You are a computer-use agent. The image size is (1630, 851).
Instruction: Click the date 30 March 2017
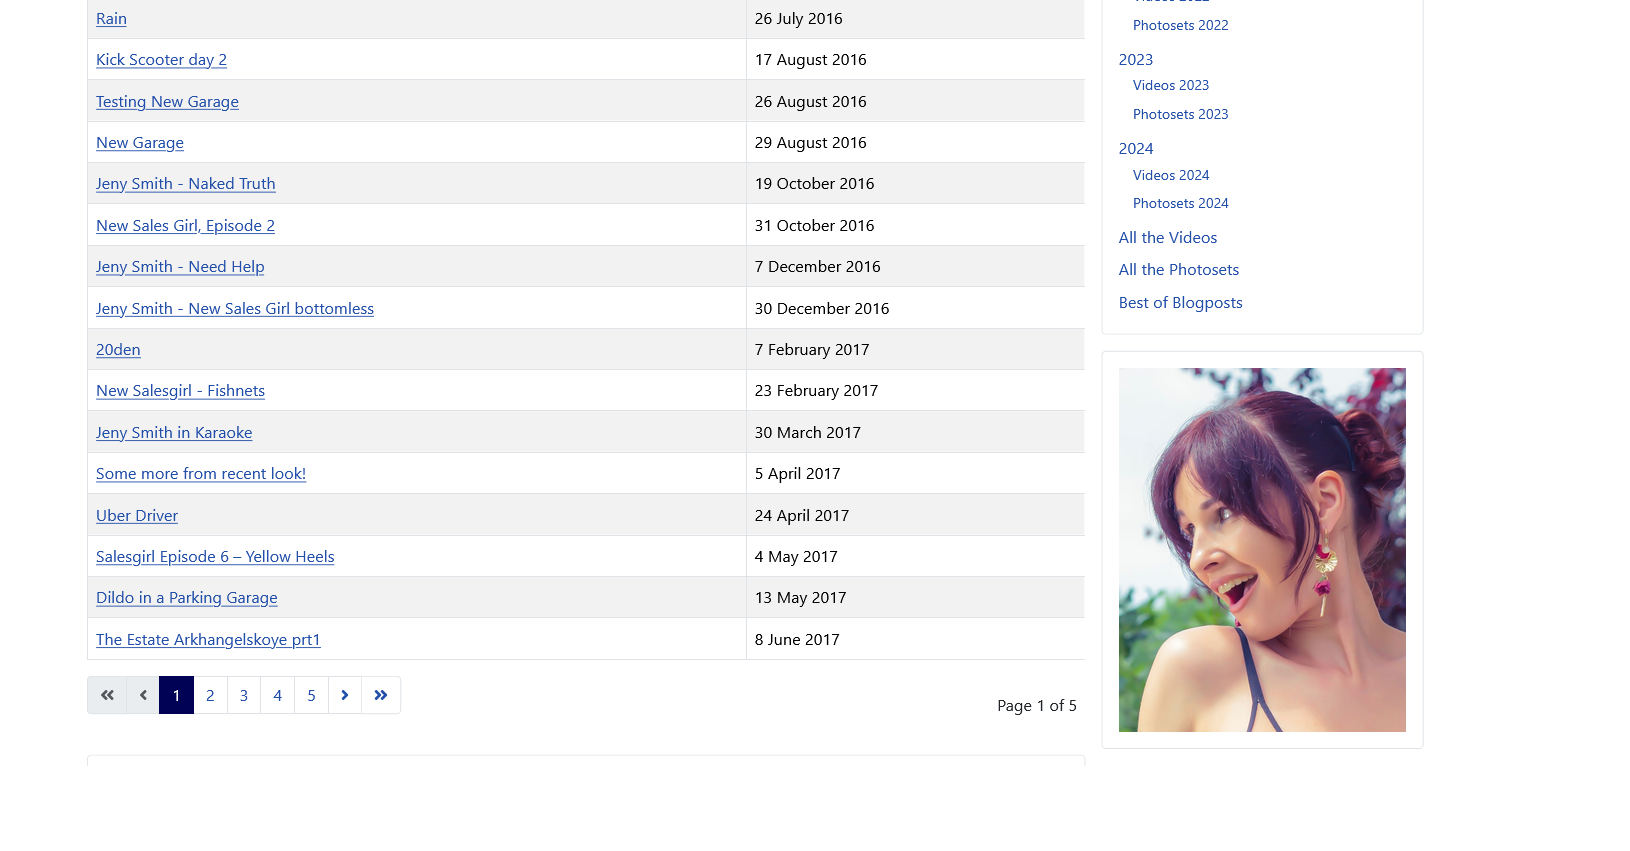(808, 433)
